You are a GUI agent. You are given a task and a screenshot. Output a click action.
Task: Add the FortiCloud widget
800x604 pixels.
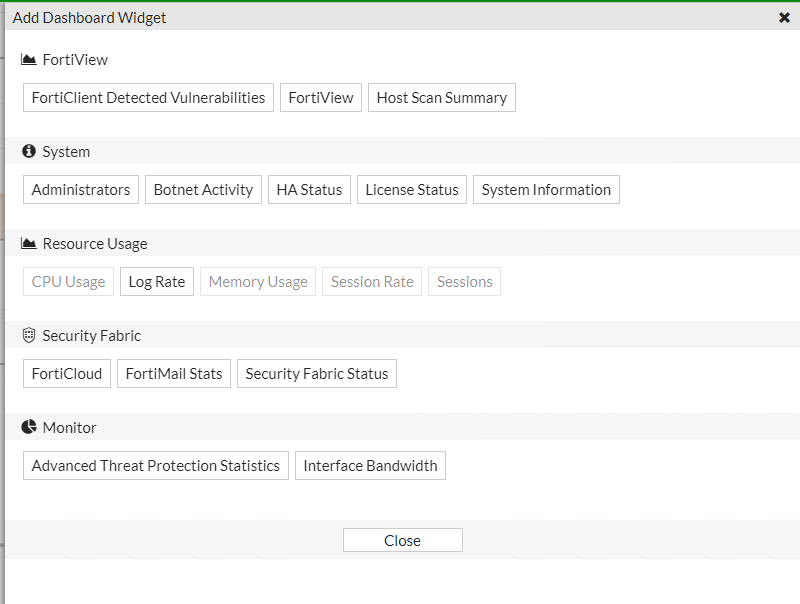pos(67,373)
